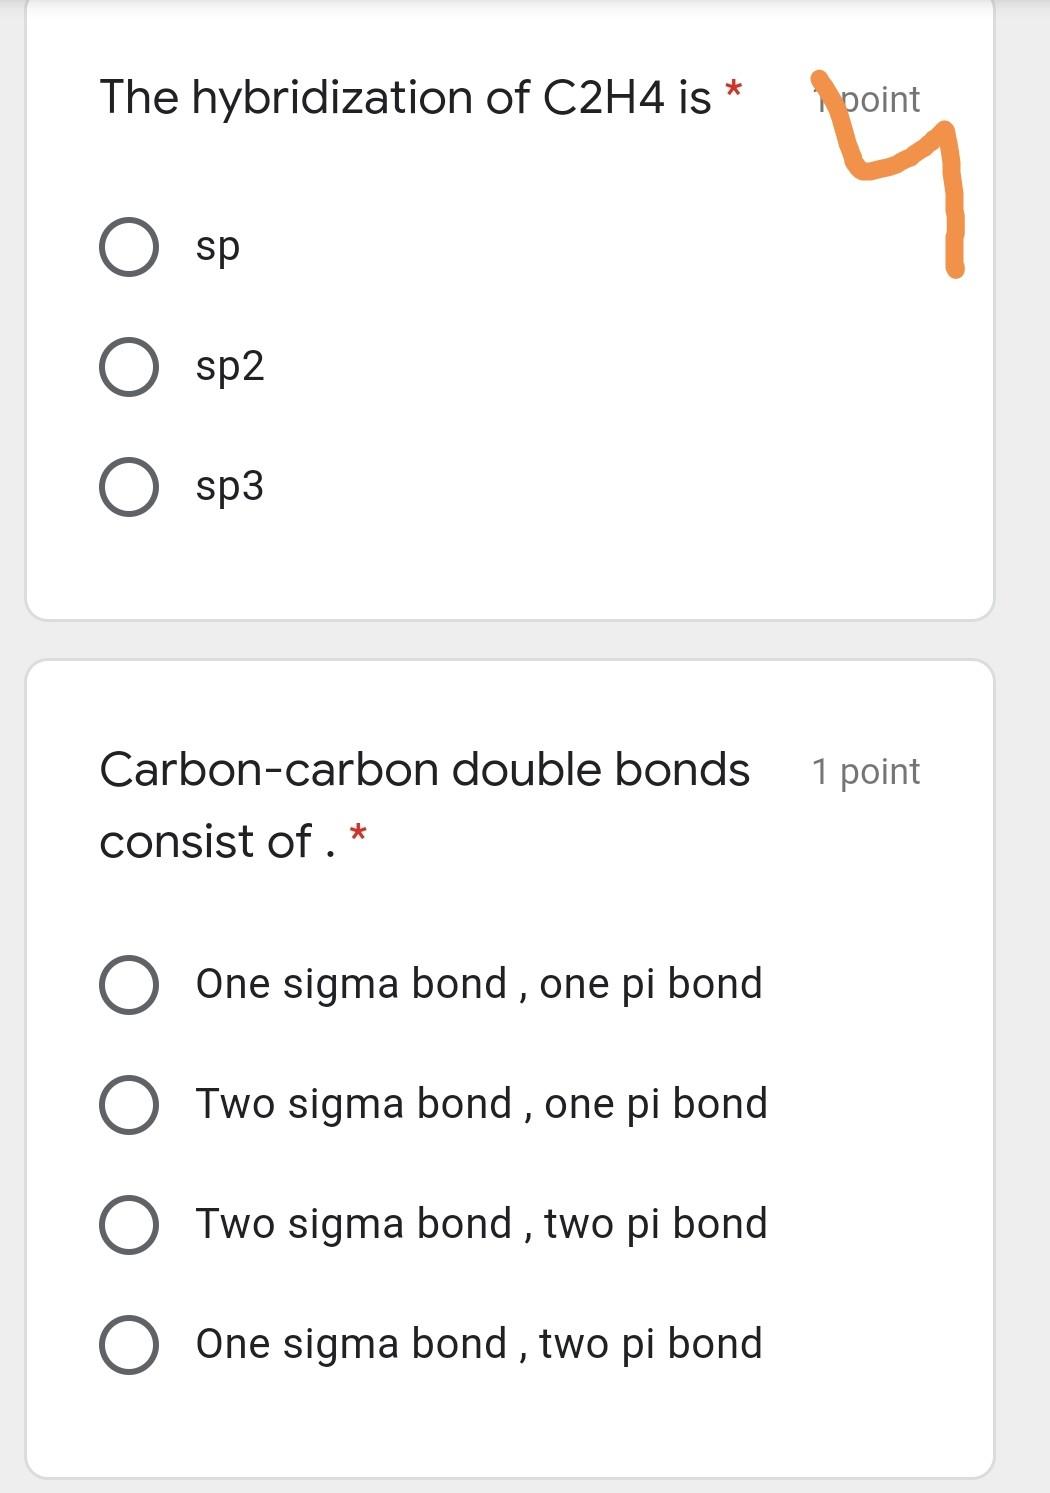Pick the "sp3" radio button

point(129,487)
